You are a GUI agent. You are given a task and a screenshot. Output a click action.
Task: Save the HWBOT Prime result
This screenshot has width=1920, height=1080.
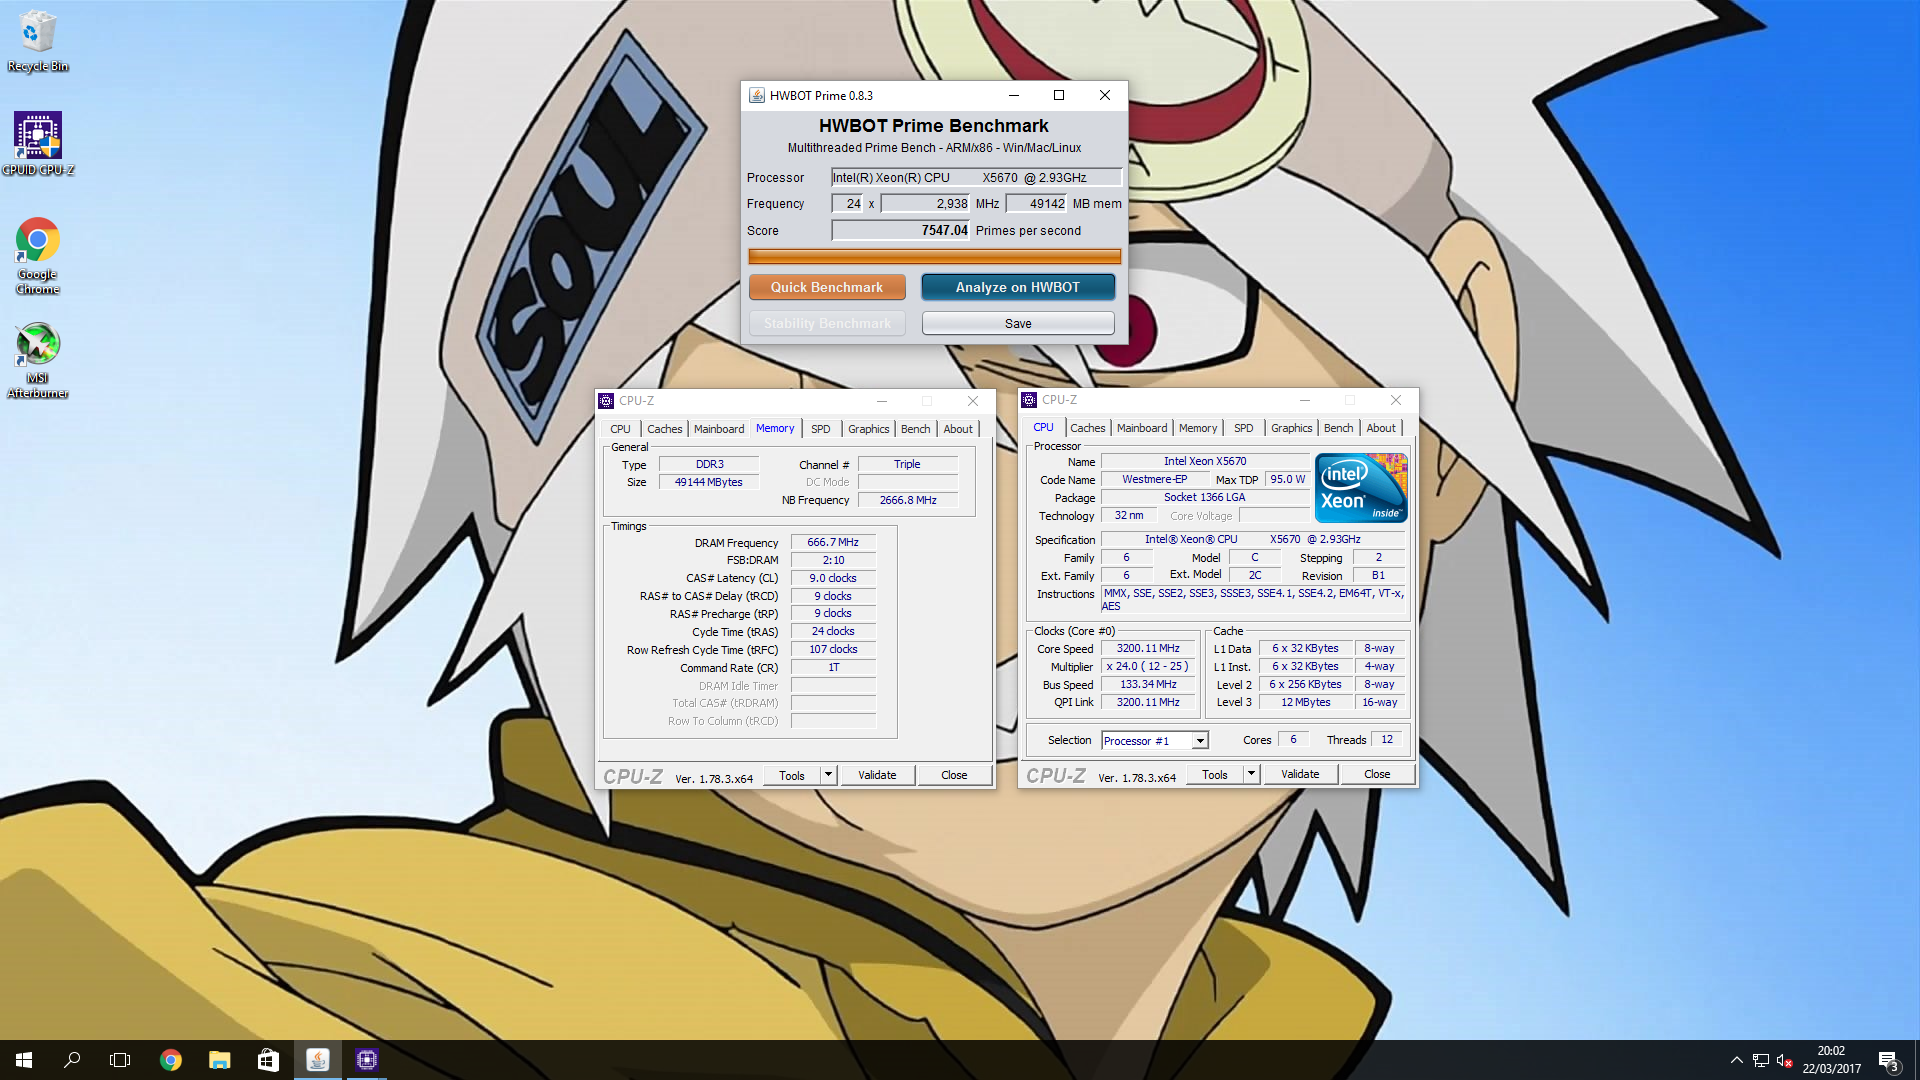point(1018,324)
